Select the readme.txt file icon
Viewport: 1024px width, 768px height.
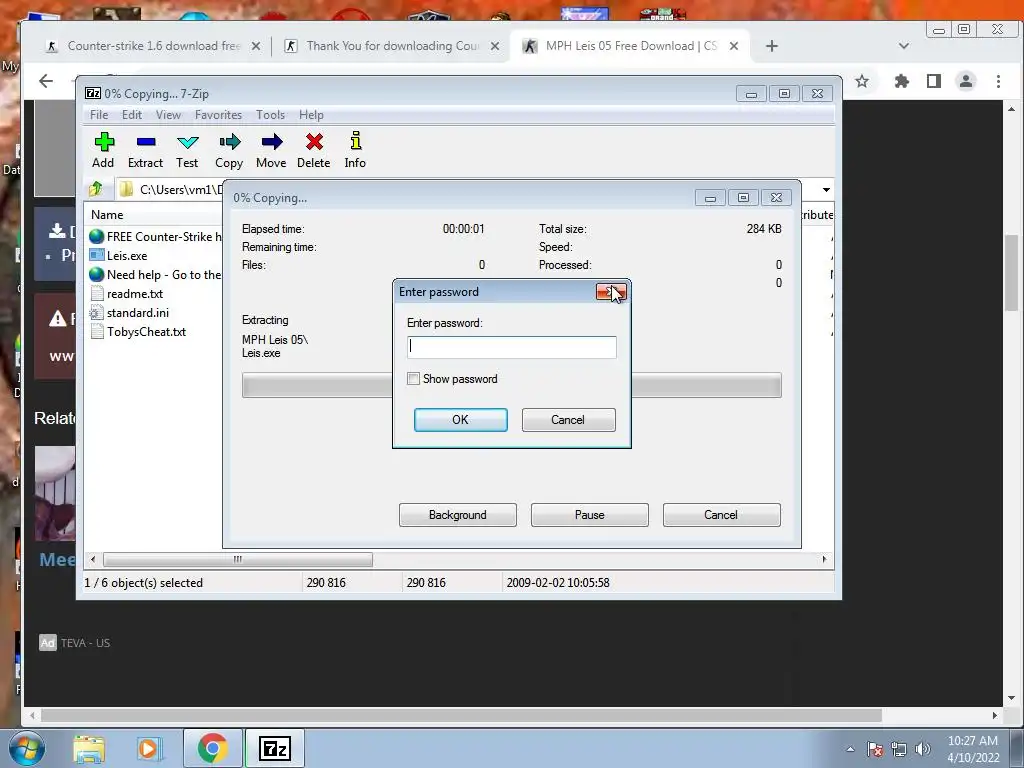(97, 293)
